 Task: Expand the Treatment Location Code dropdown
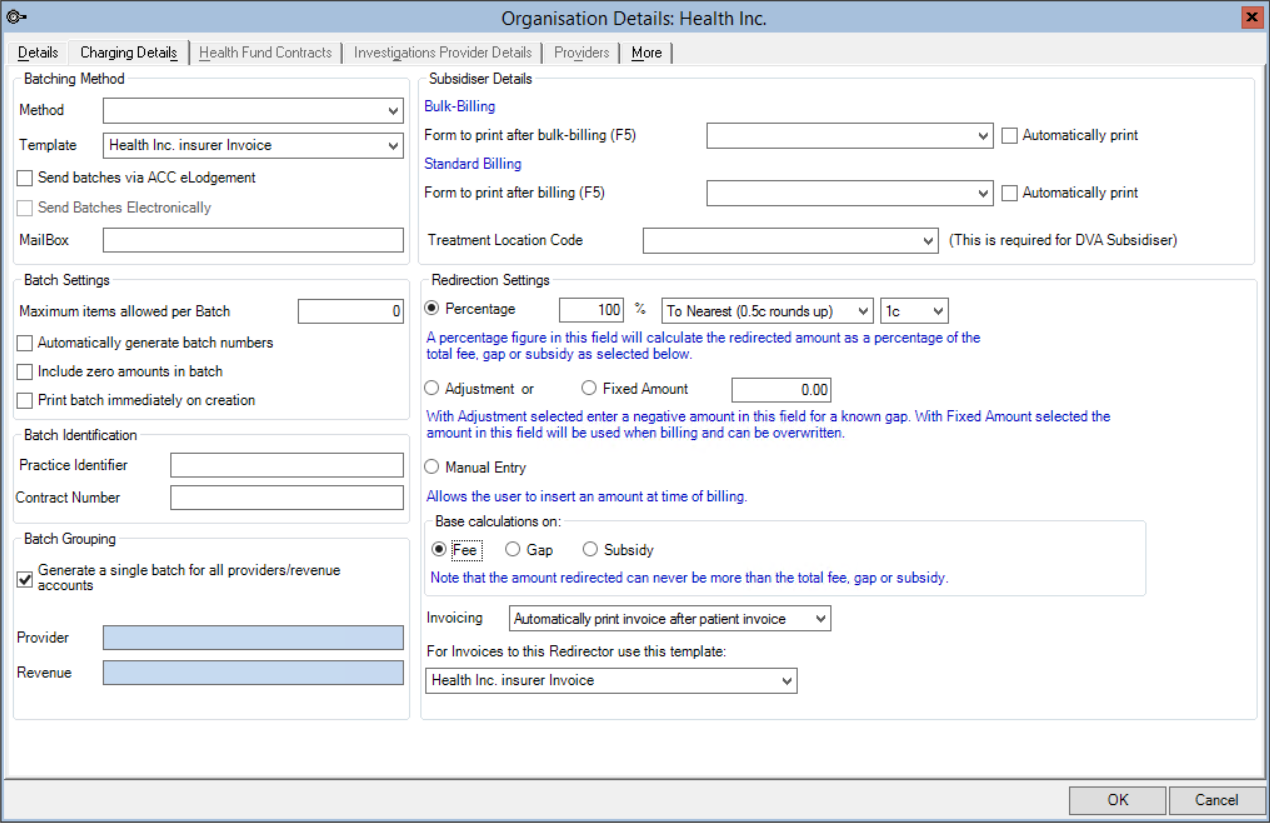(x=791, y=241)
